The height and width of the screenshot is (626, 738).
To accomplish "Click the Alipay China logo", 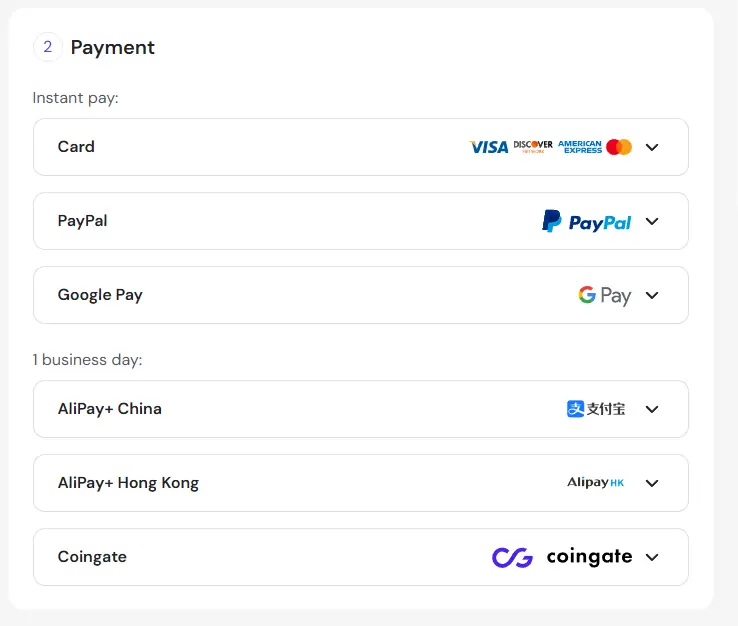I will tap(596, 409).
